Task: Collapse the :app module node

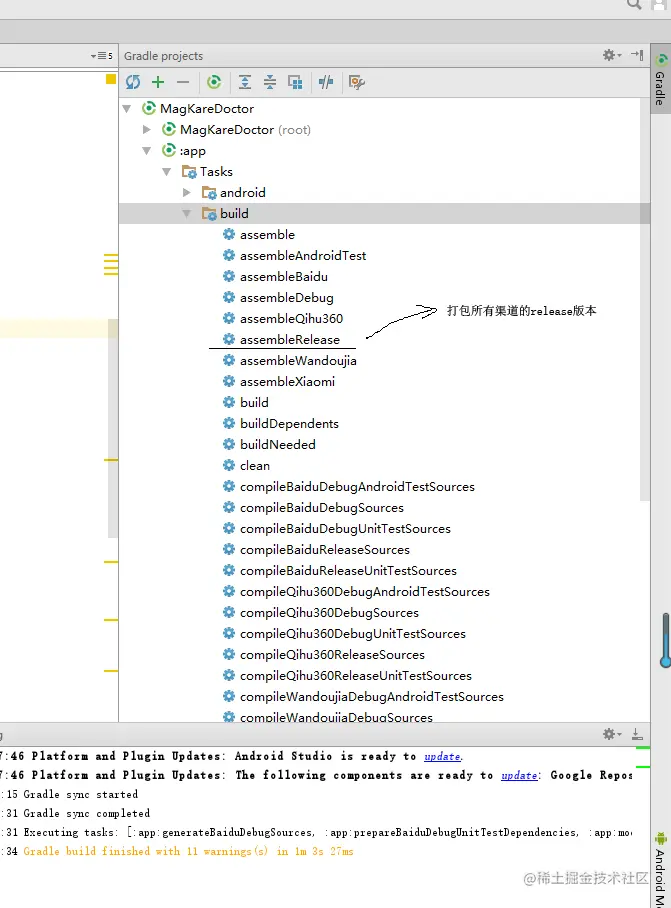Action: pyautogui.click(x=147, y=151)
